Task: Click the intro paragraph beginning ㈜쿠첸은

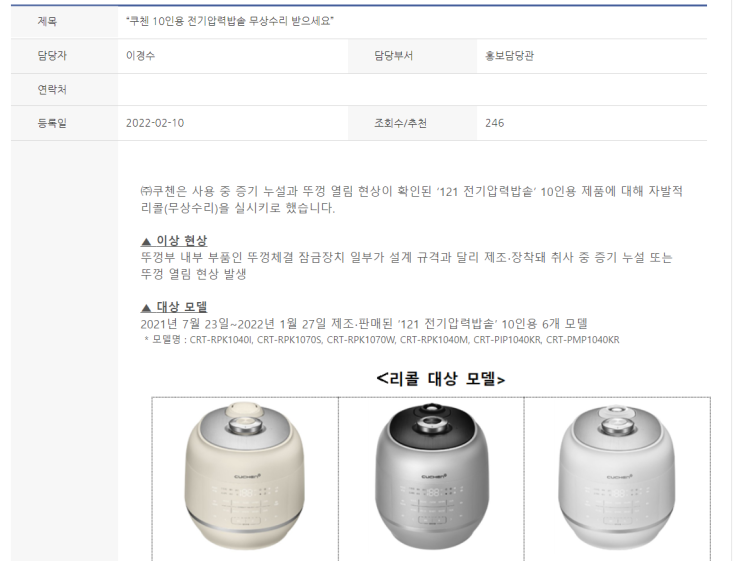Action: 411,199
